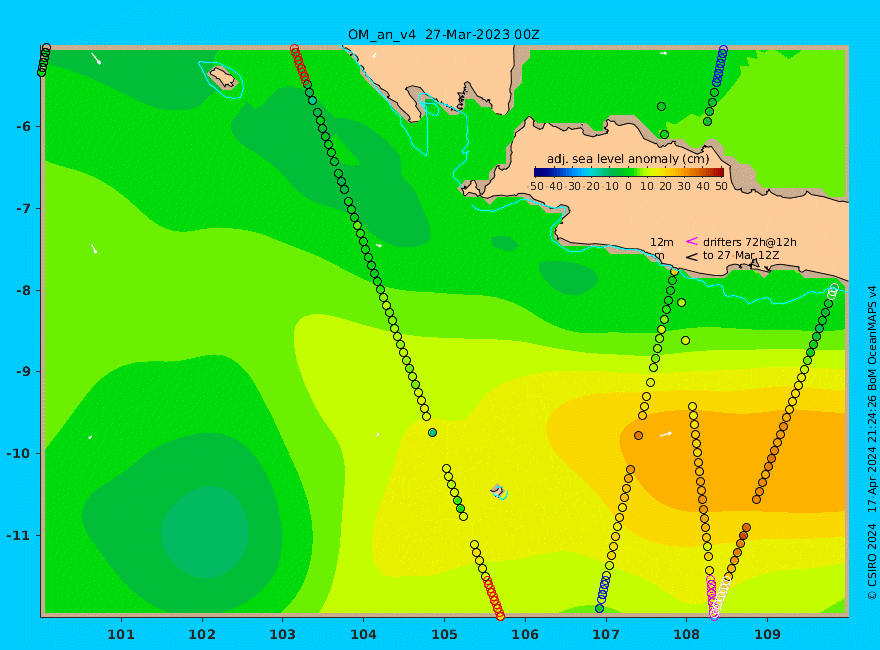Click the 0 tick label under the colorbar

629,186
